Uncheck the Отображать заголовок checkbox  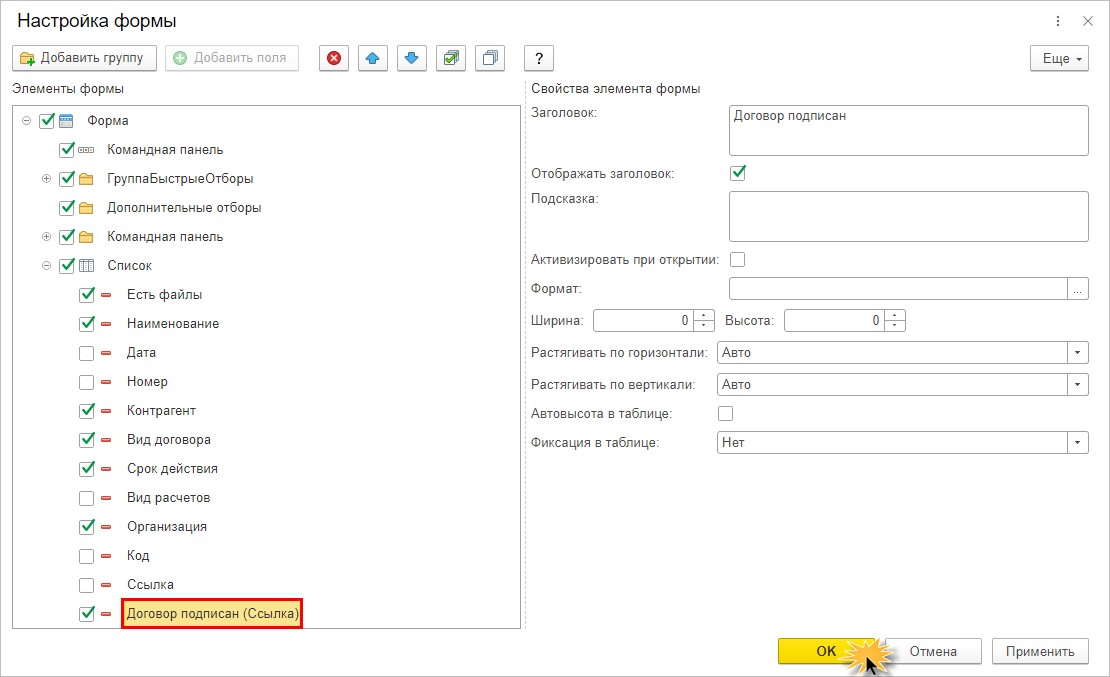coord(738,173)
